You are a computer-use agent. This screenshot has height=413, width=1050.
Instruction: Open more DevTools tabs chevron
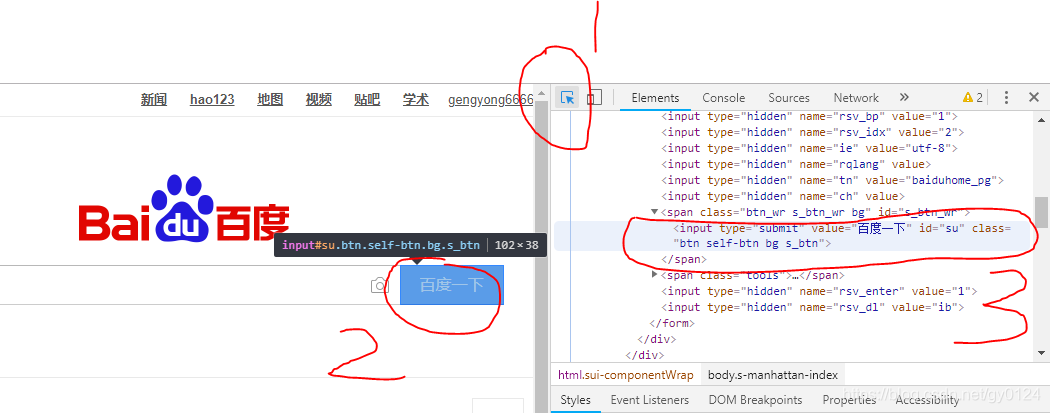pyautogui.click(x=904, y=98)
